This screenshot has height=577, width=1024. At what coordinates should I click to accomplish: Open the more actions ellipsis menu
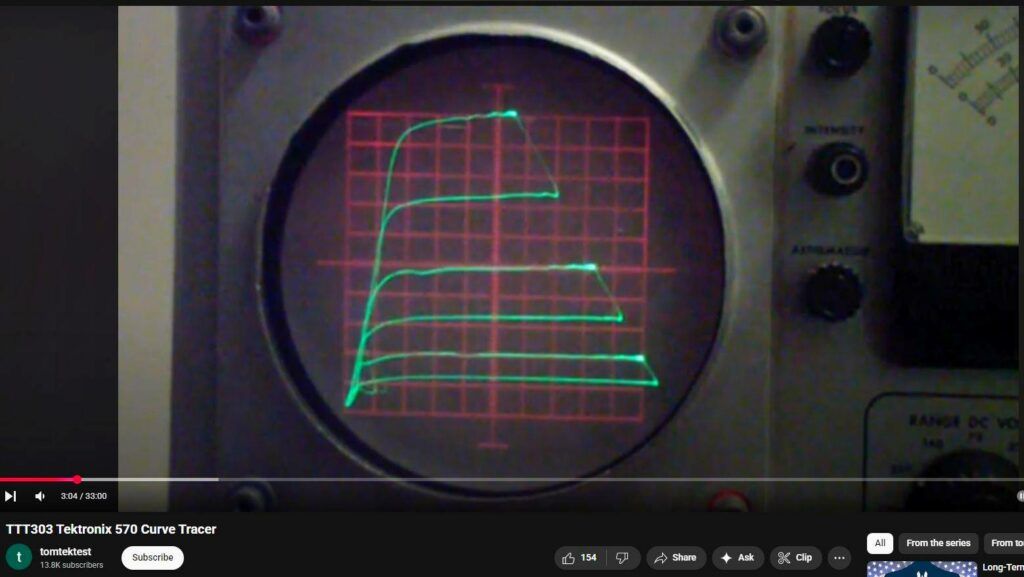[840, 557]
